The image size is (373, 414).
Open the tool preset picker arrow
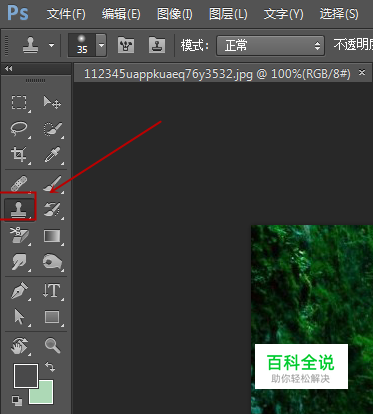coord(51,45)
